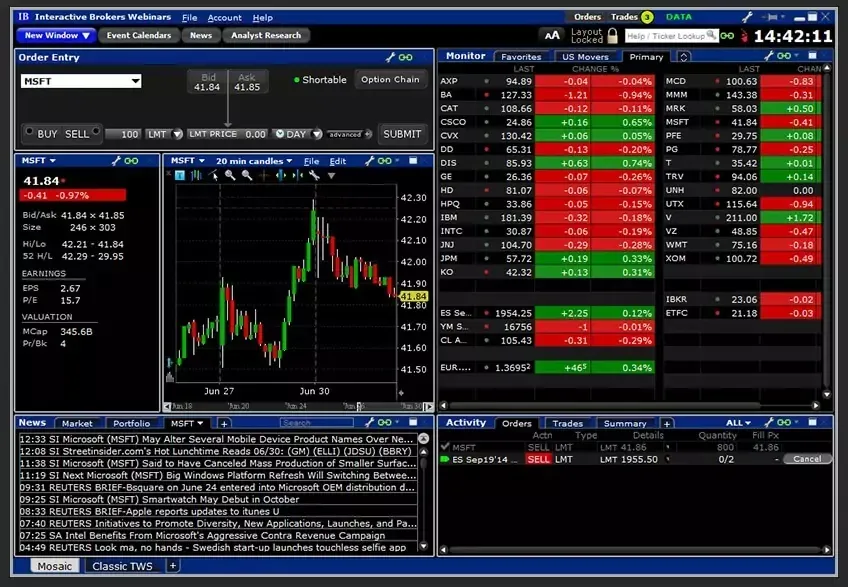Click green status indicator on ES Sep19'14 order

[x=445, y=459]
